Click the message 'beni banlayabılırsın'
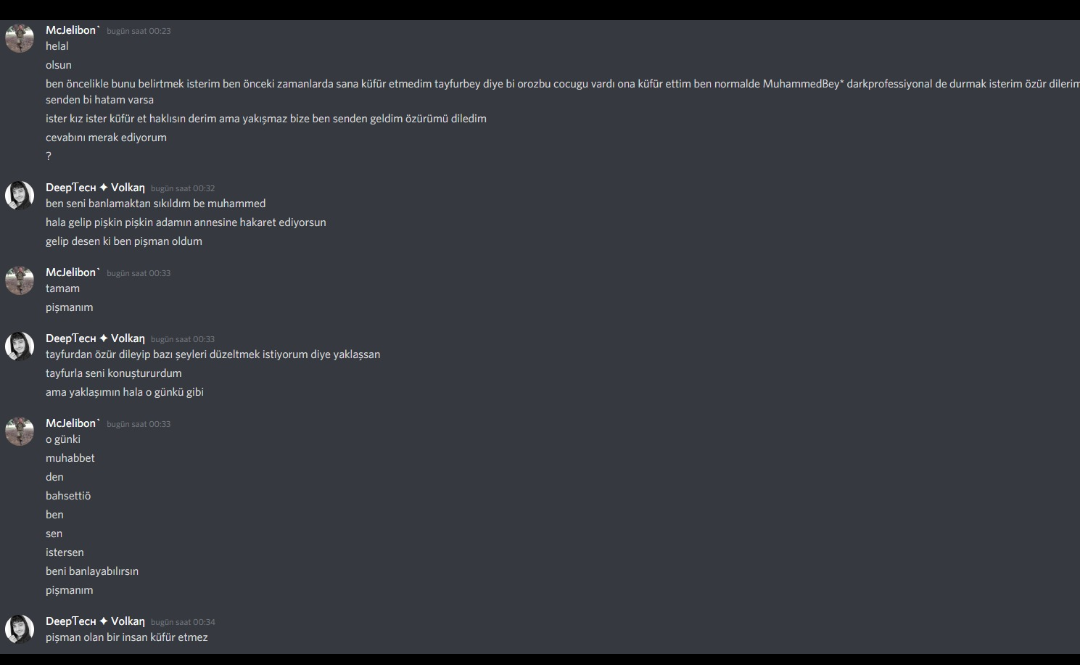1080x665 pixels. pyautogui.click(x=92, y=571)
